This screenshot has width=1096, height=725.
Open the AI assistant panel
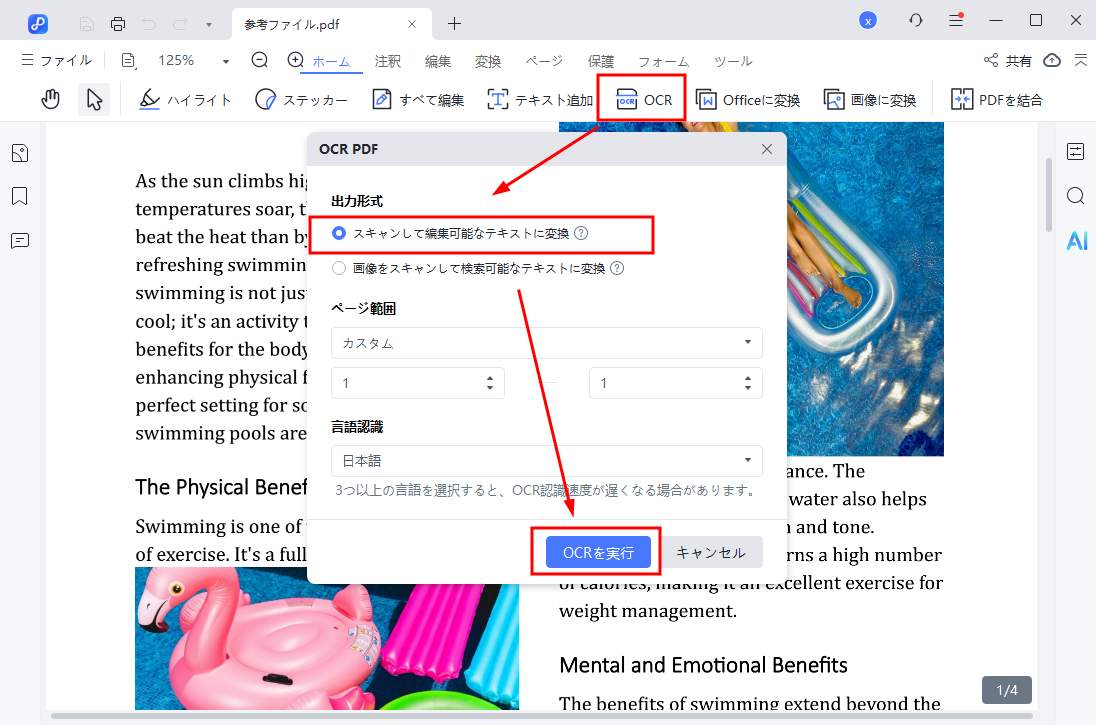point(1076,240)
